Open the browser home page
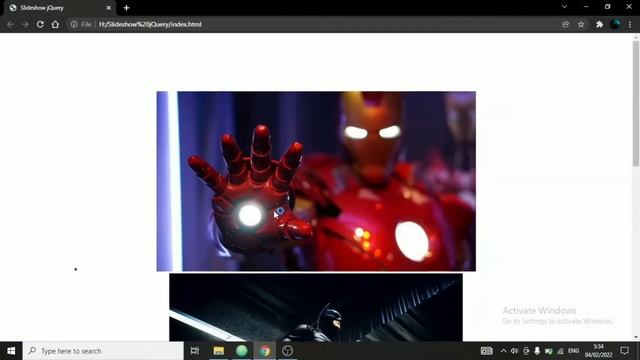640x360 pixels. coord(55,24)
